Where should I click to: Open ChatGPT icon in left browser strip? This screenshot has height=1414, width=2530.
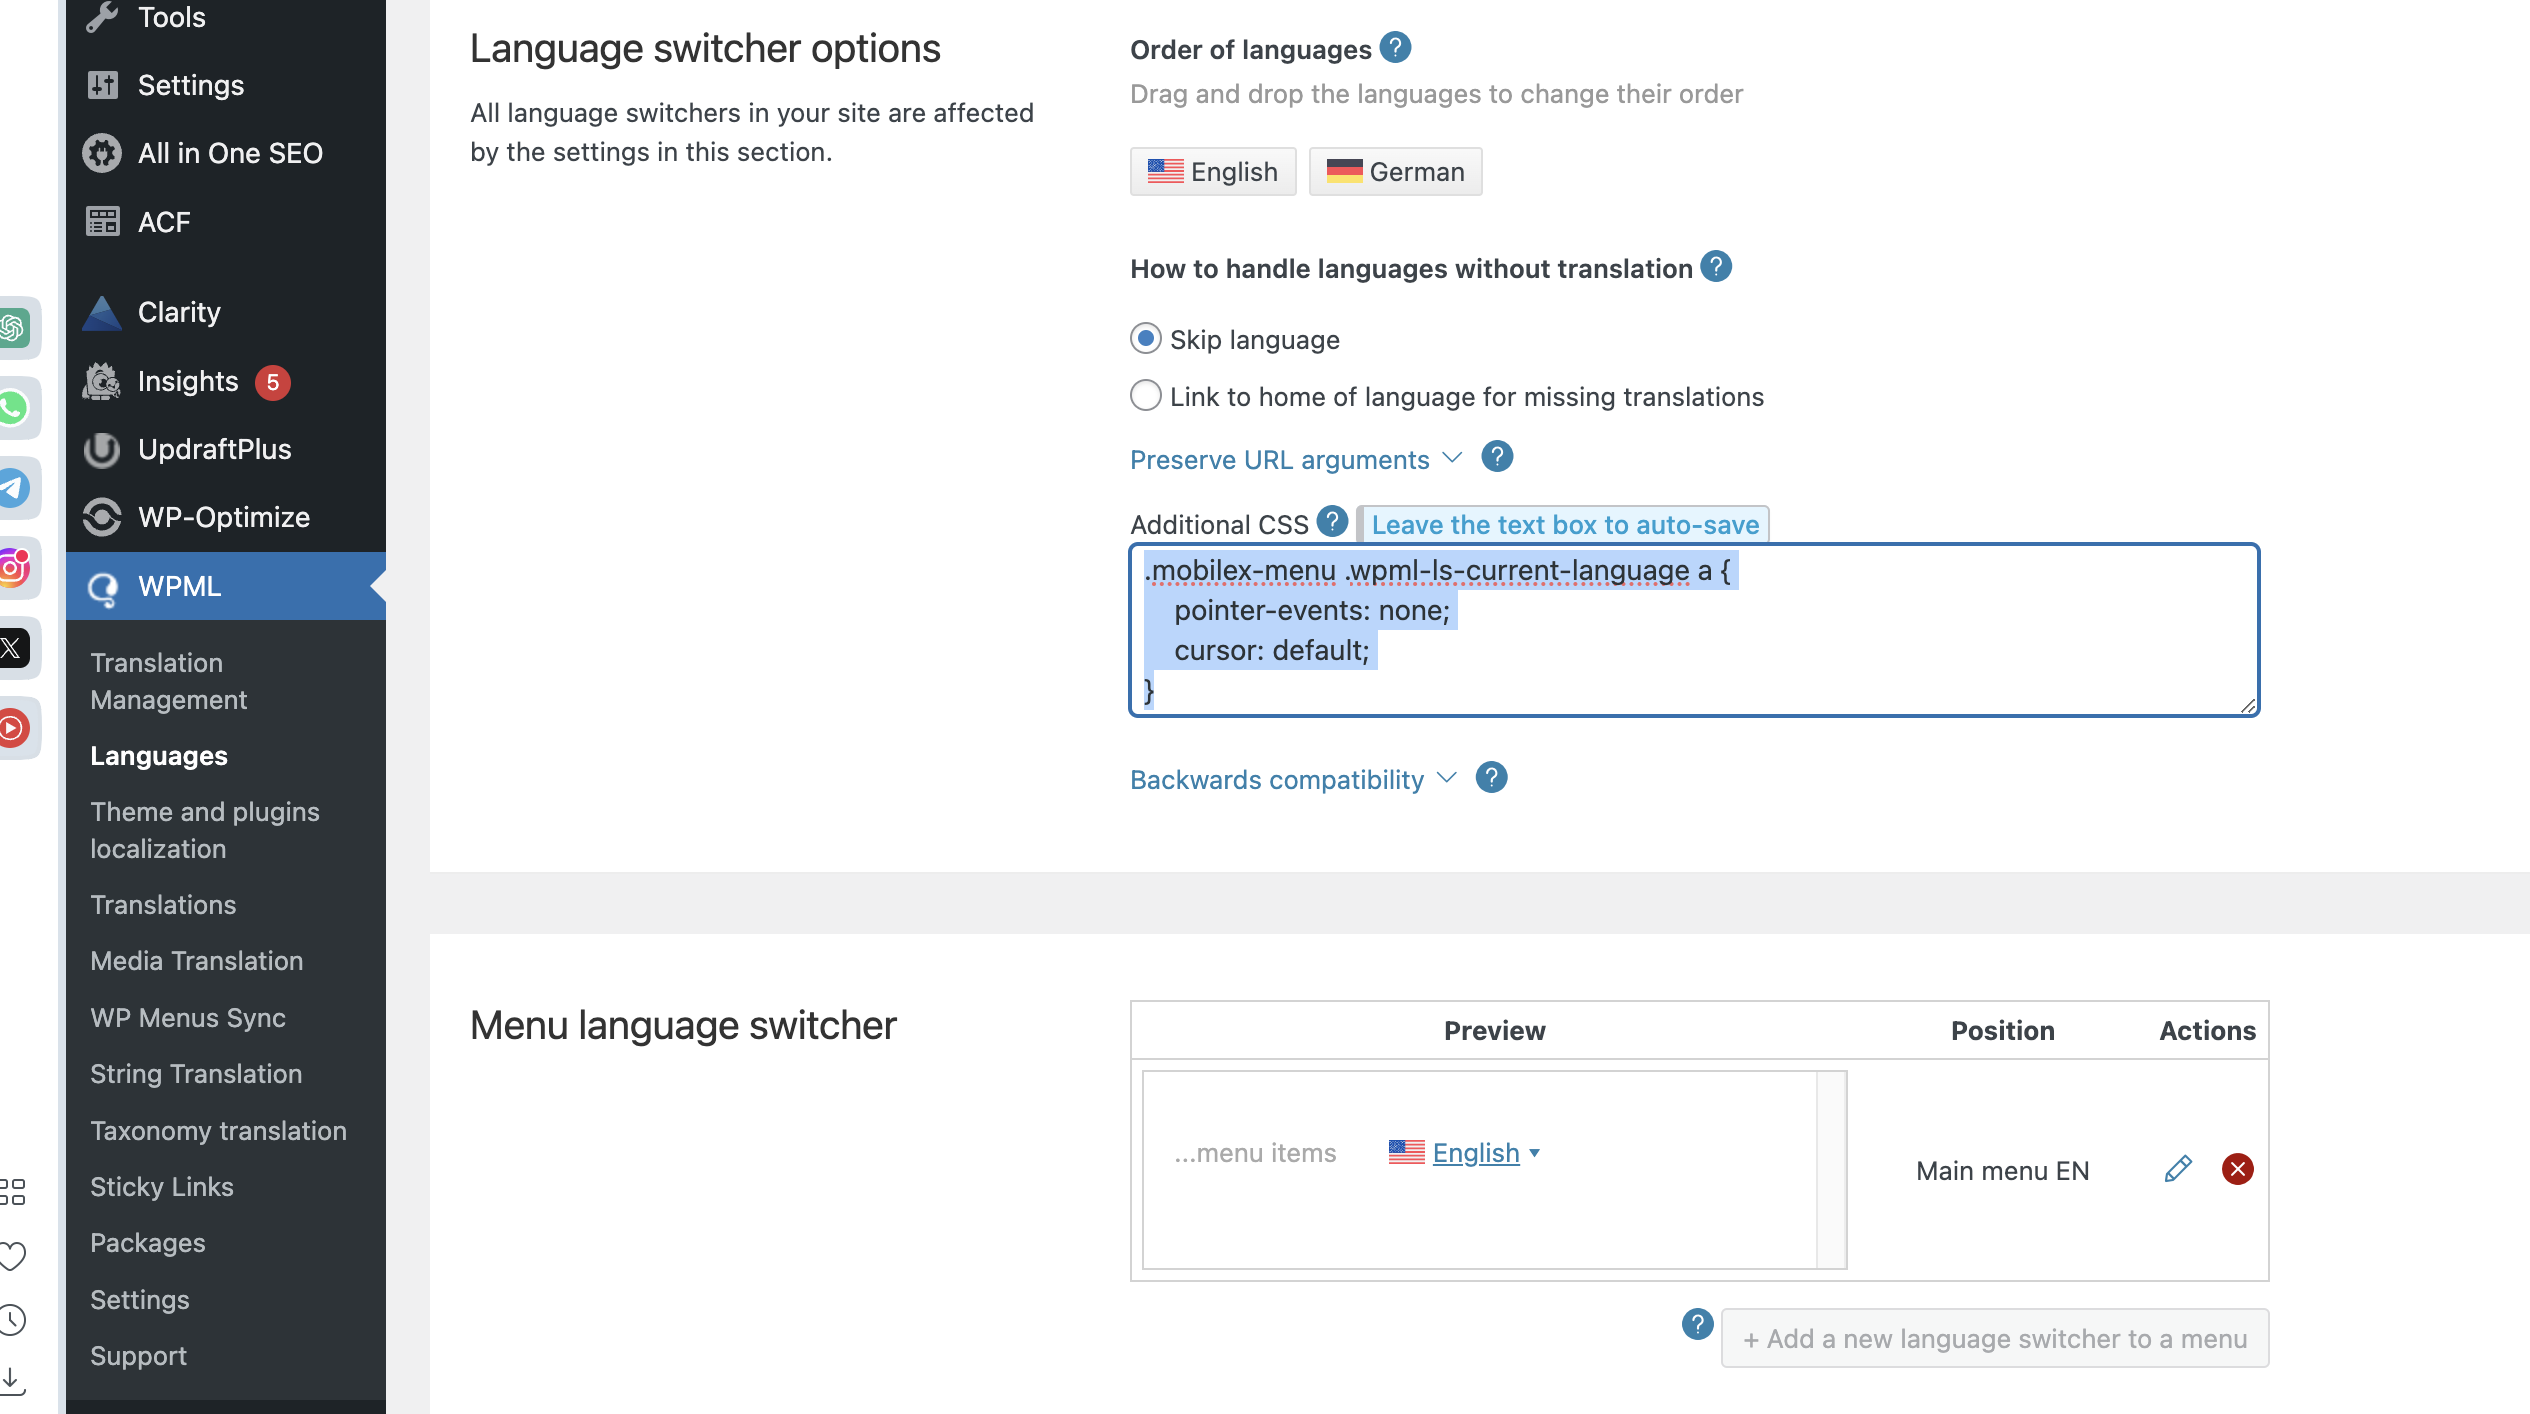point(14,328)
